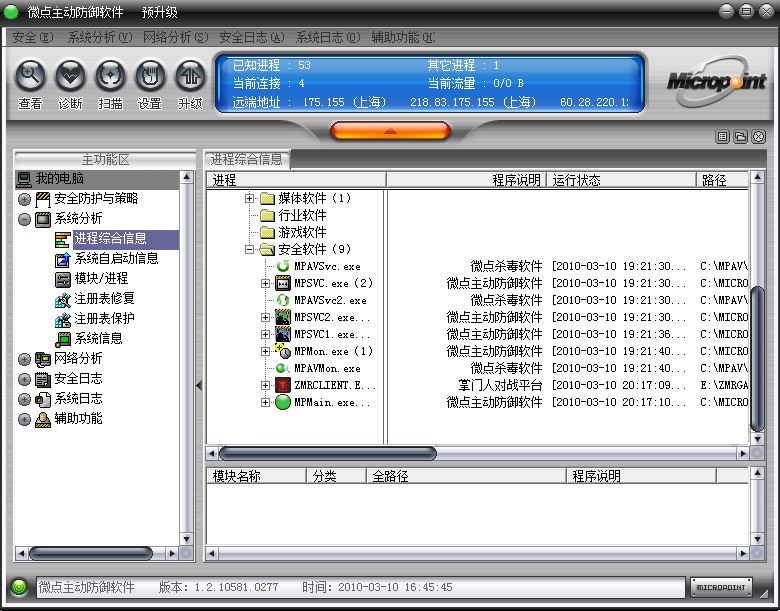This screenshot has height=611, width=780.
Task: Click the MPAVMon.exe magnifier icon
Action: click(283, 368)
